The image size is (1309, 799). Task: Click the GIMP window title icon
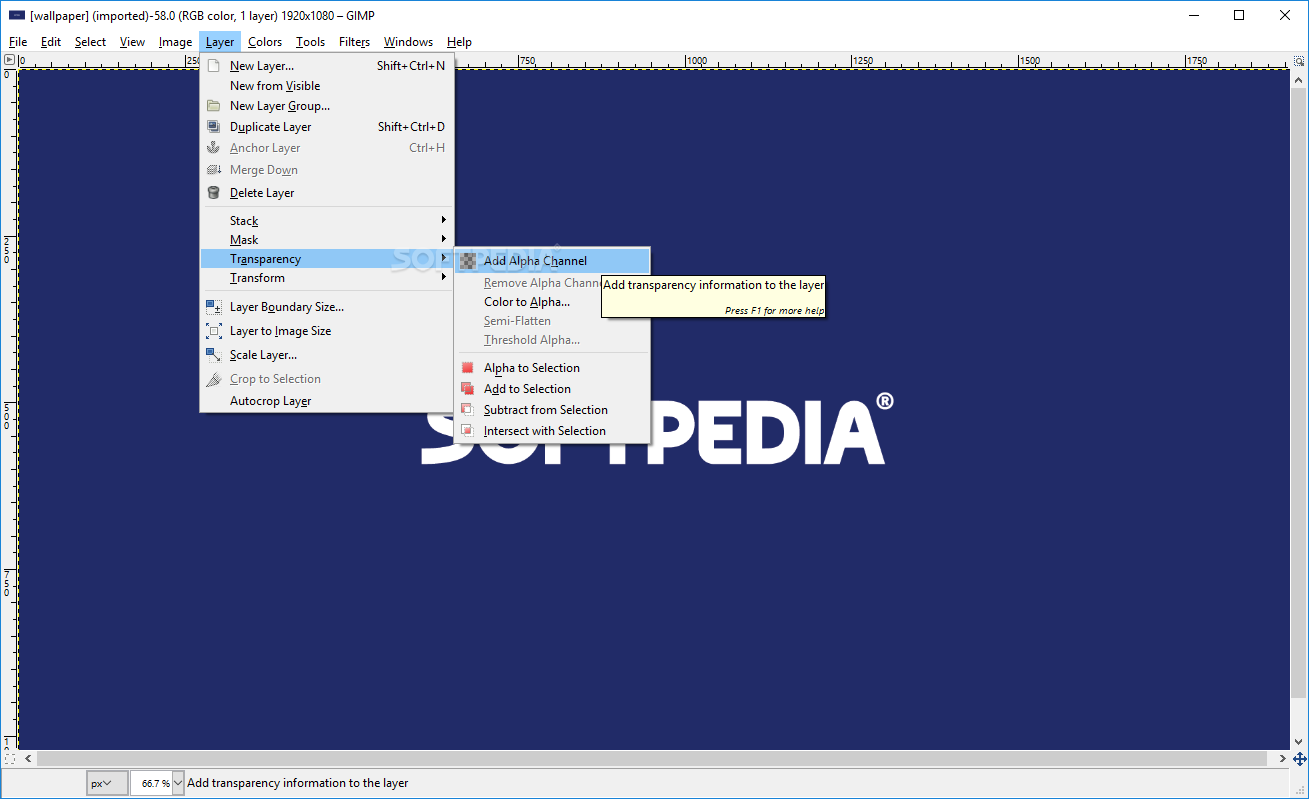[17, 15]
